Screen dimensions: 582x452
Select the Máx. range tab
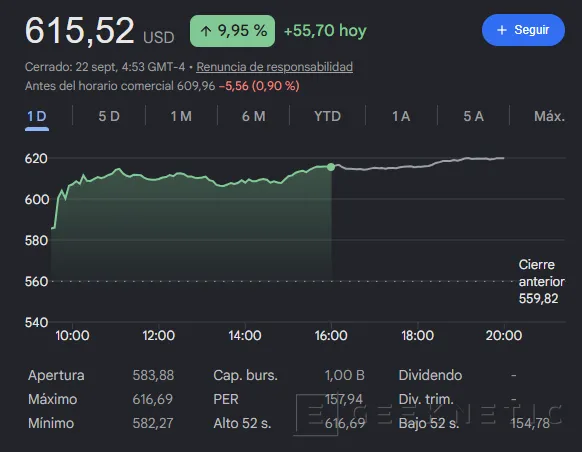click(x=549, y=117)
